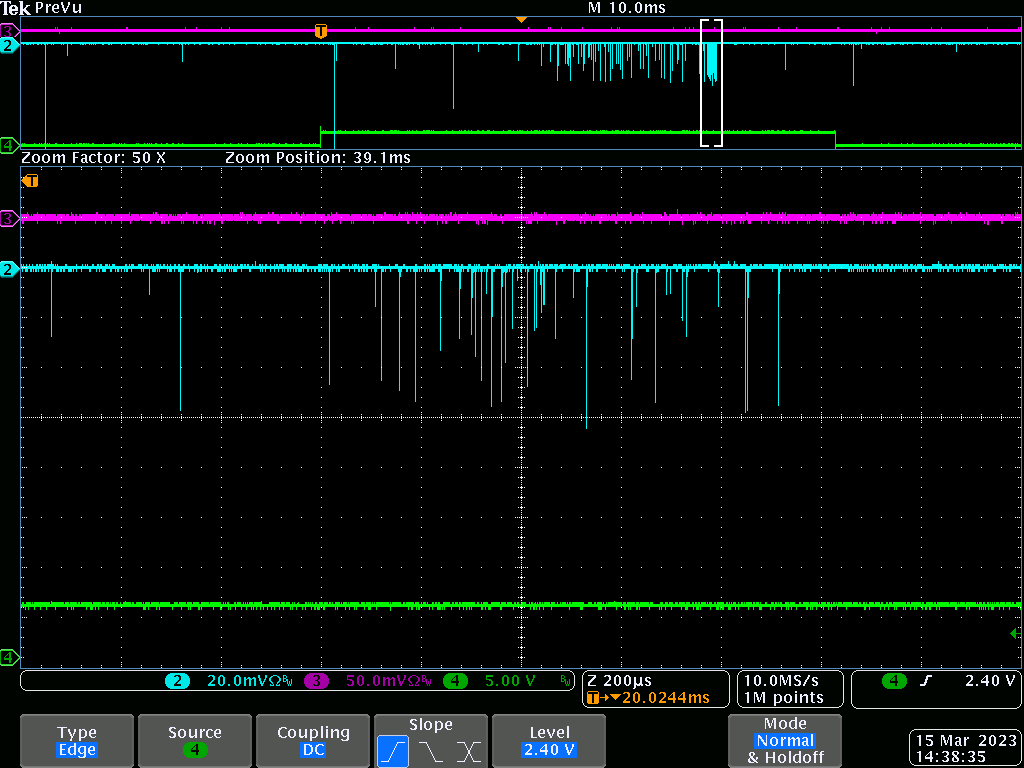Select the falling edge slope icon
The height and width of the screenshot is (768, 1024).
[x=430, y=751]
